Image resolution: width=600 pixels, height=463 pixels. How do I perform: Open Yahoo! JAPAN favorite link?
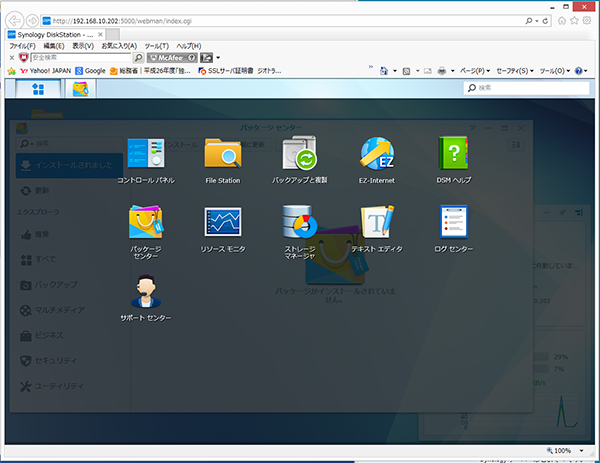click(x=45, y=71)
